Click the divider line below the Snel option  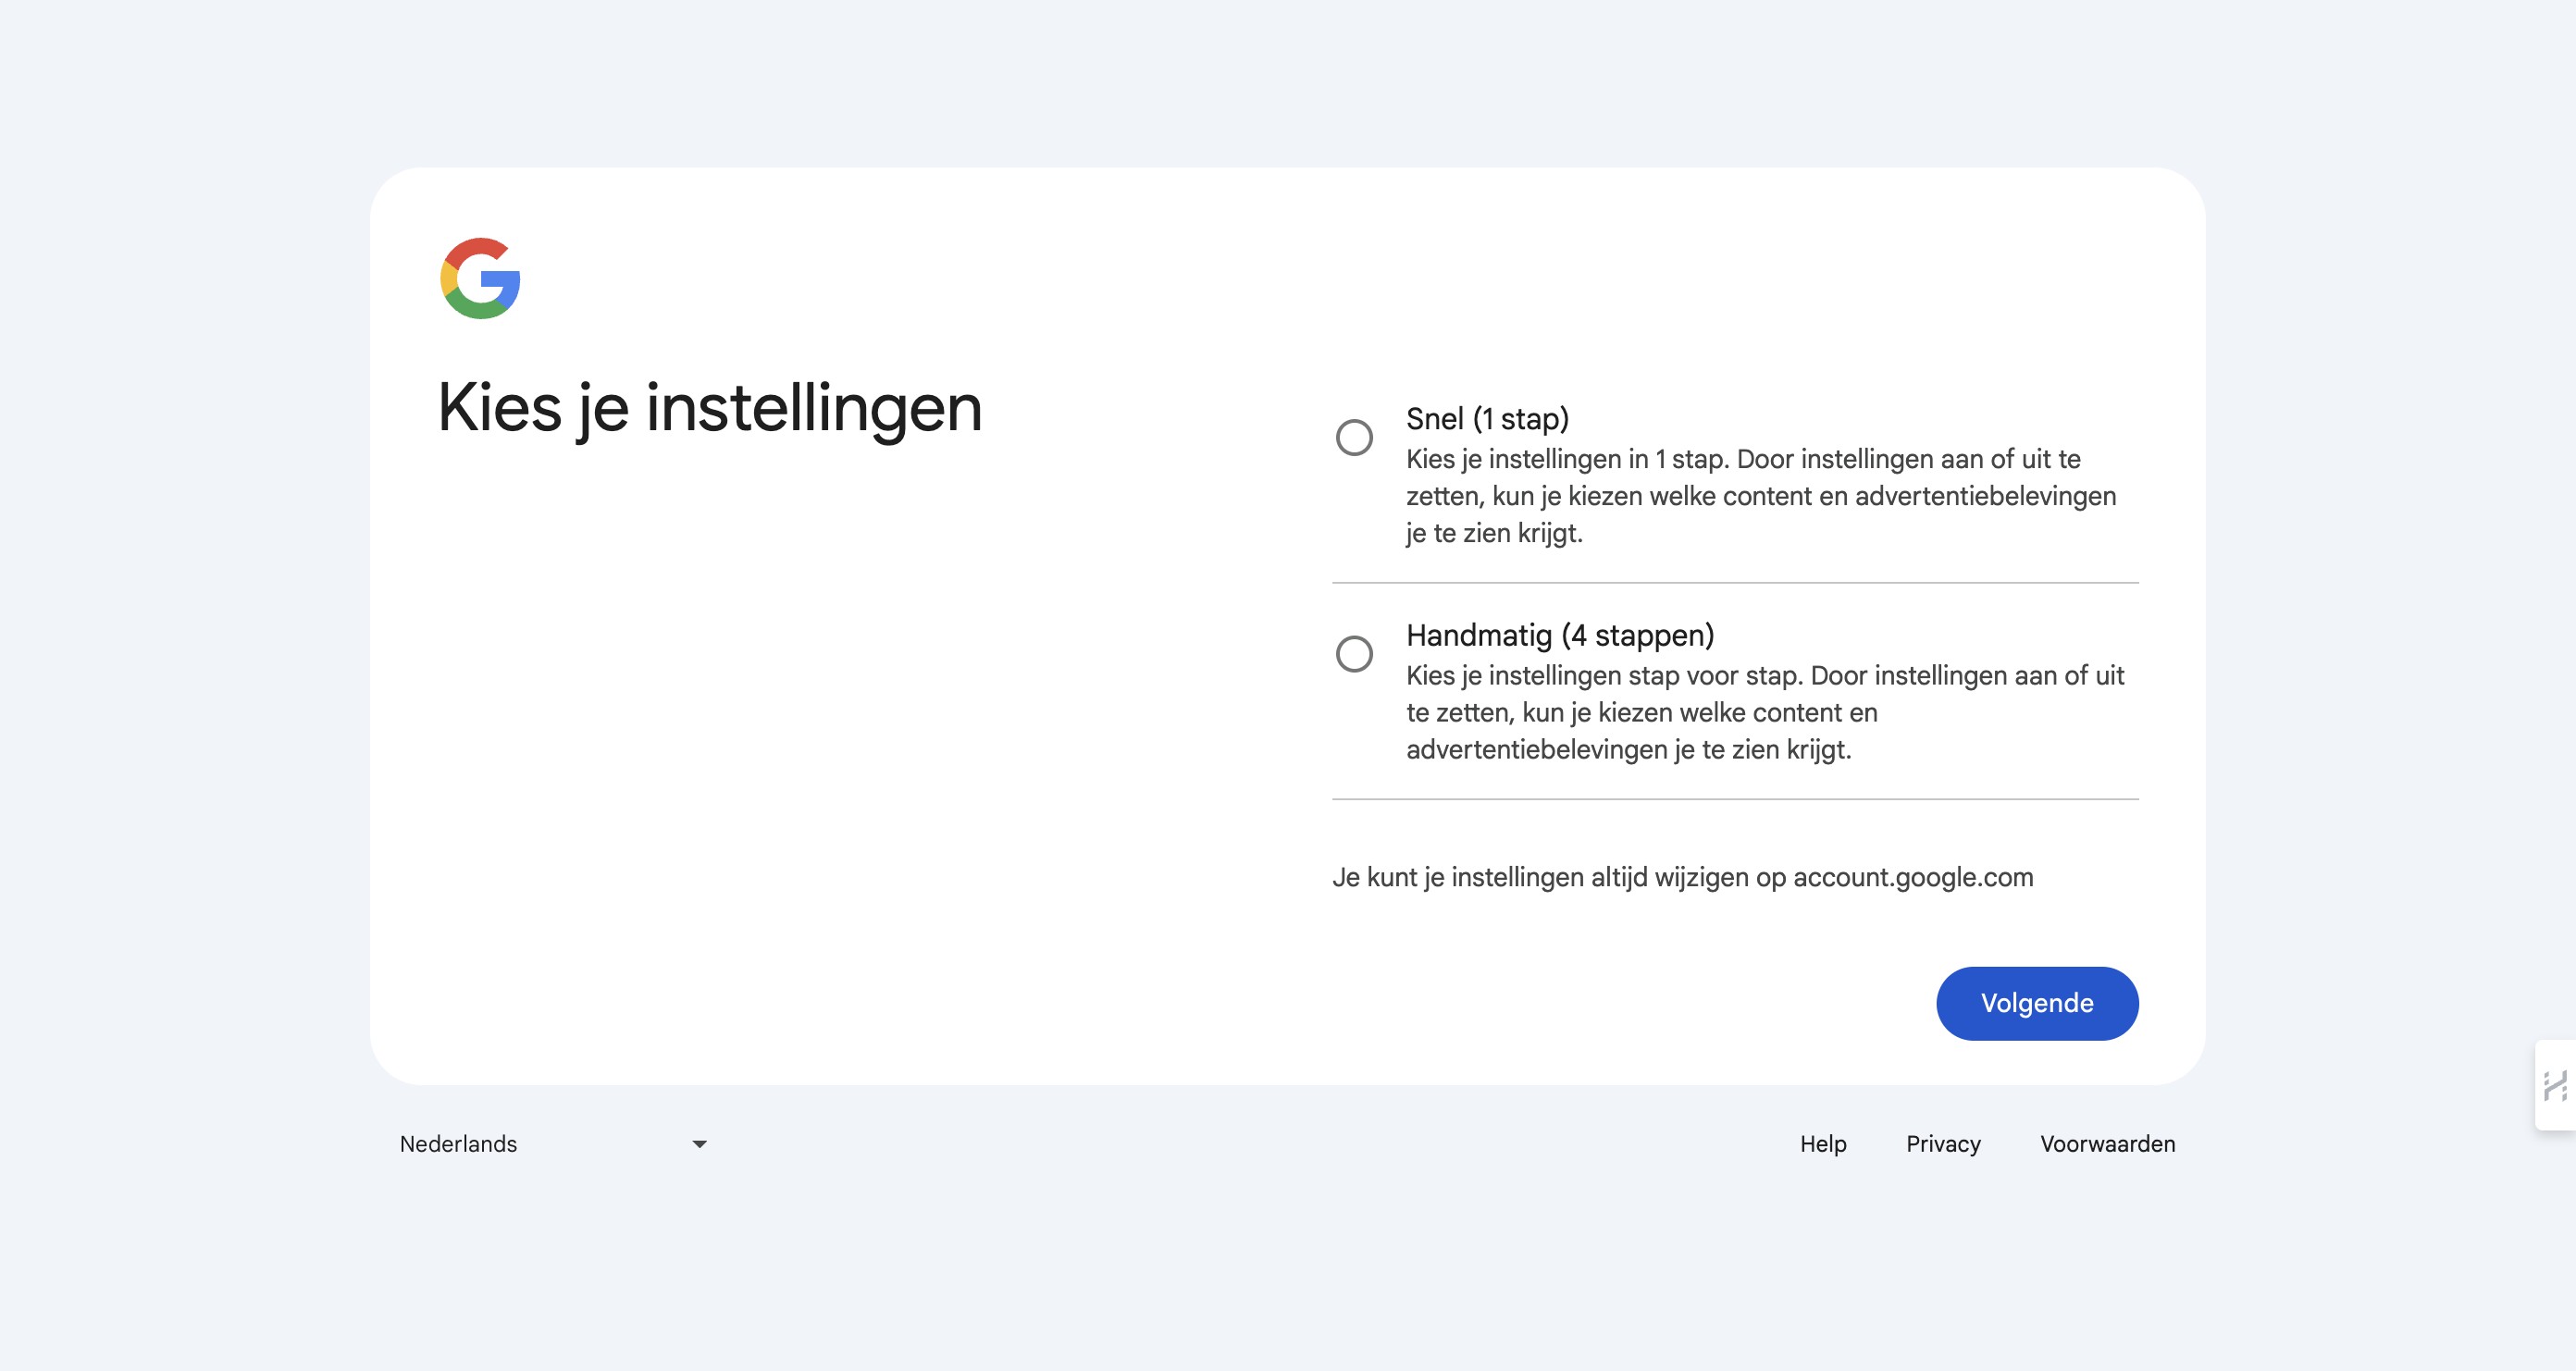[1734, 582]
